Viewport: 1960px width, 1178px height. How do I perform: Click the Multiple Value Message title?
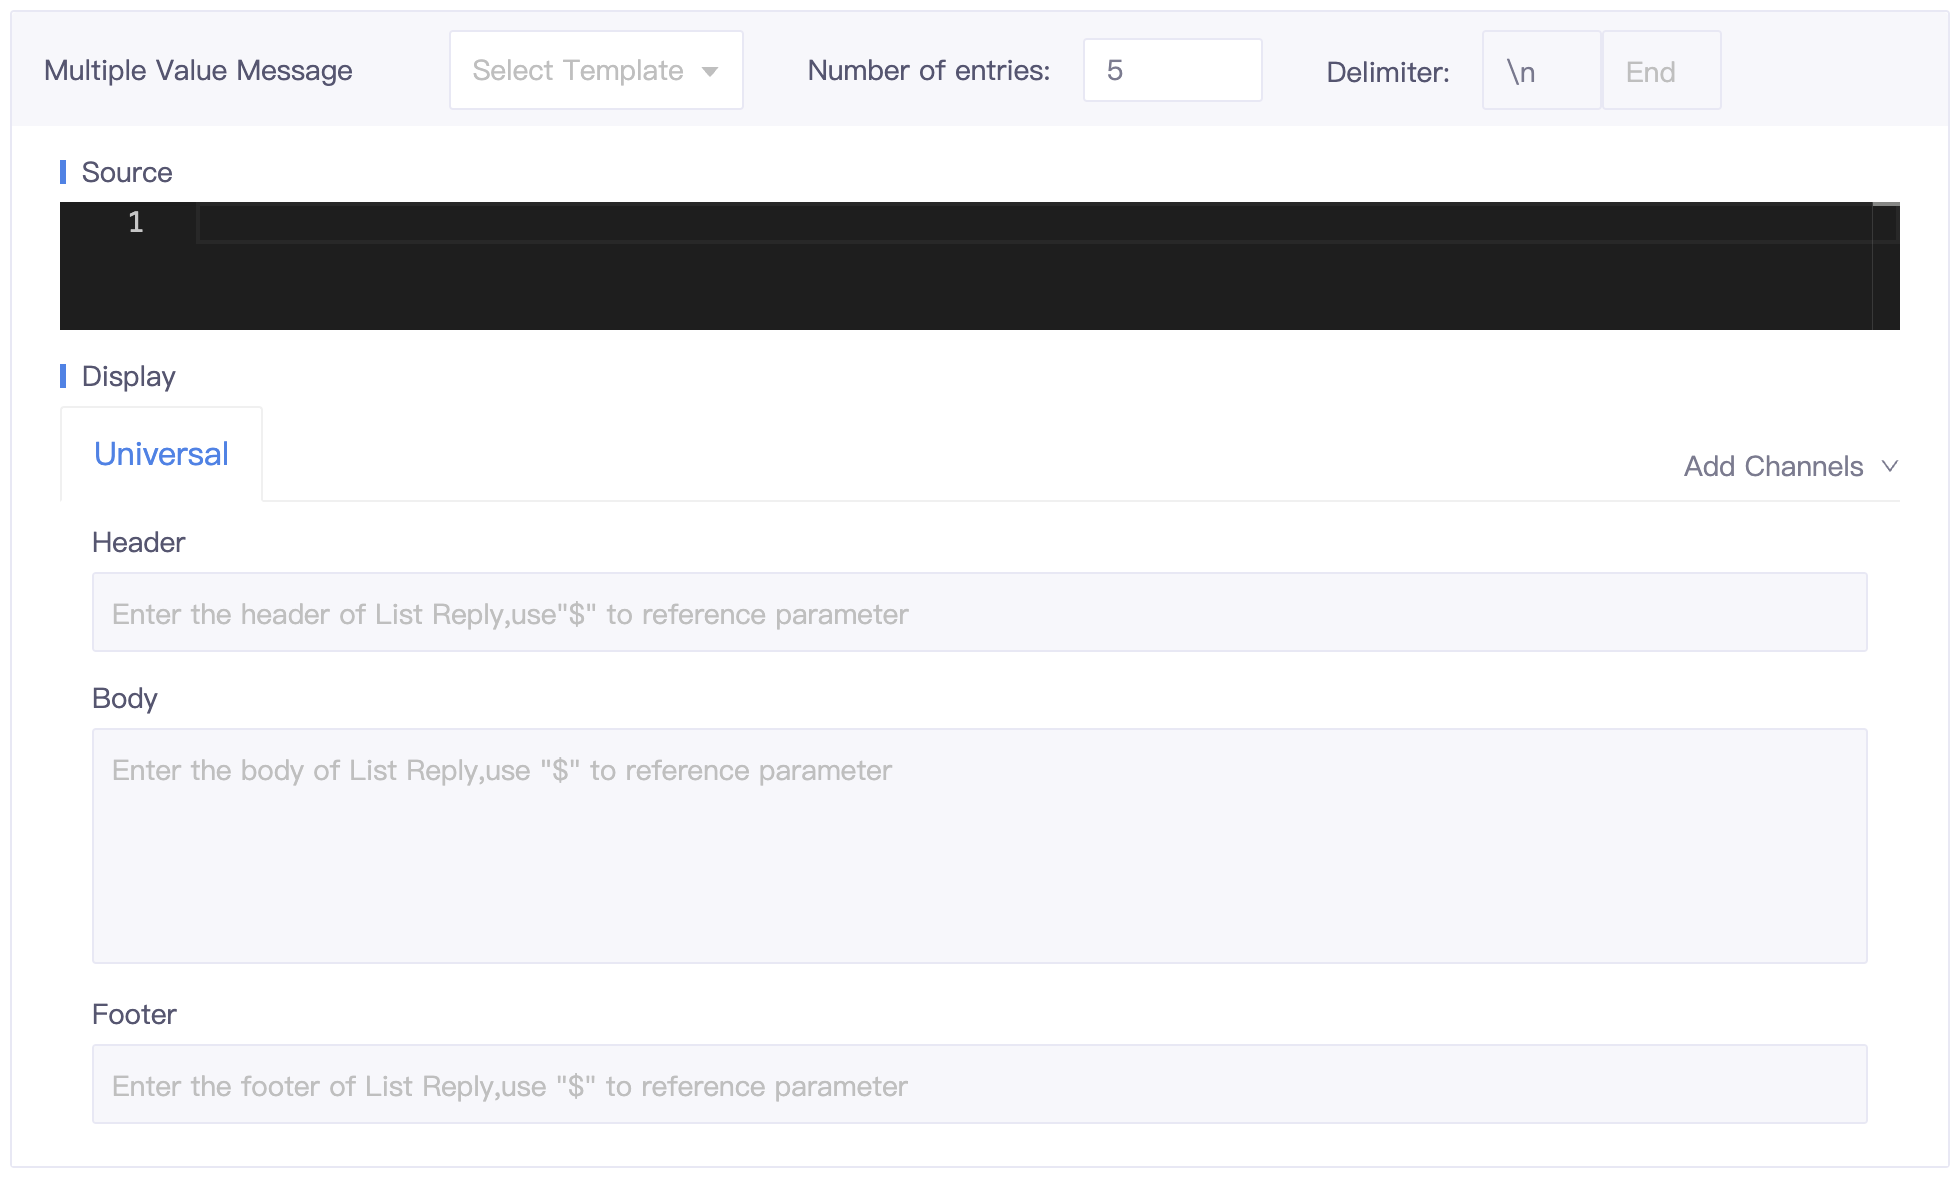pyautogui.click(x=198, y=71)
